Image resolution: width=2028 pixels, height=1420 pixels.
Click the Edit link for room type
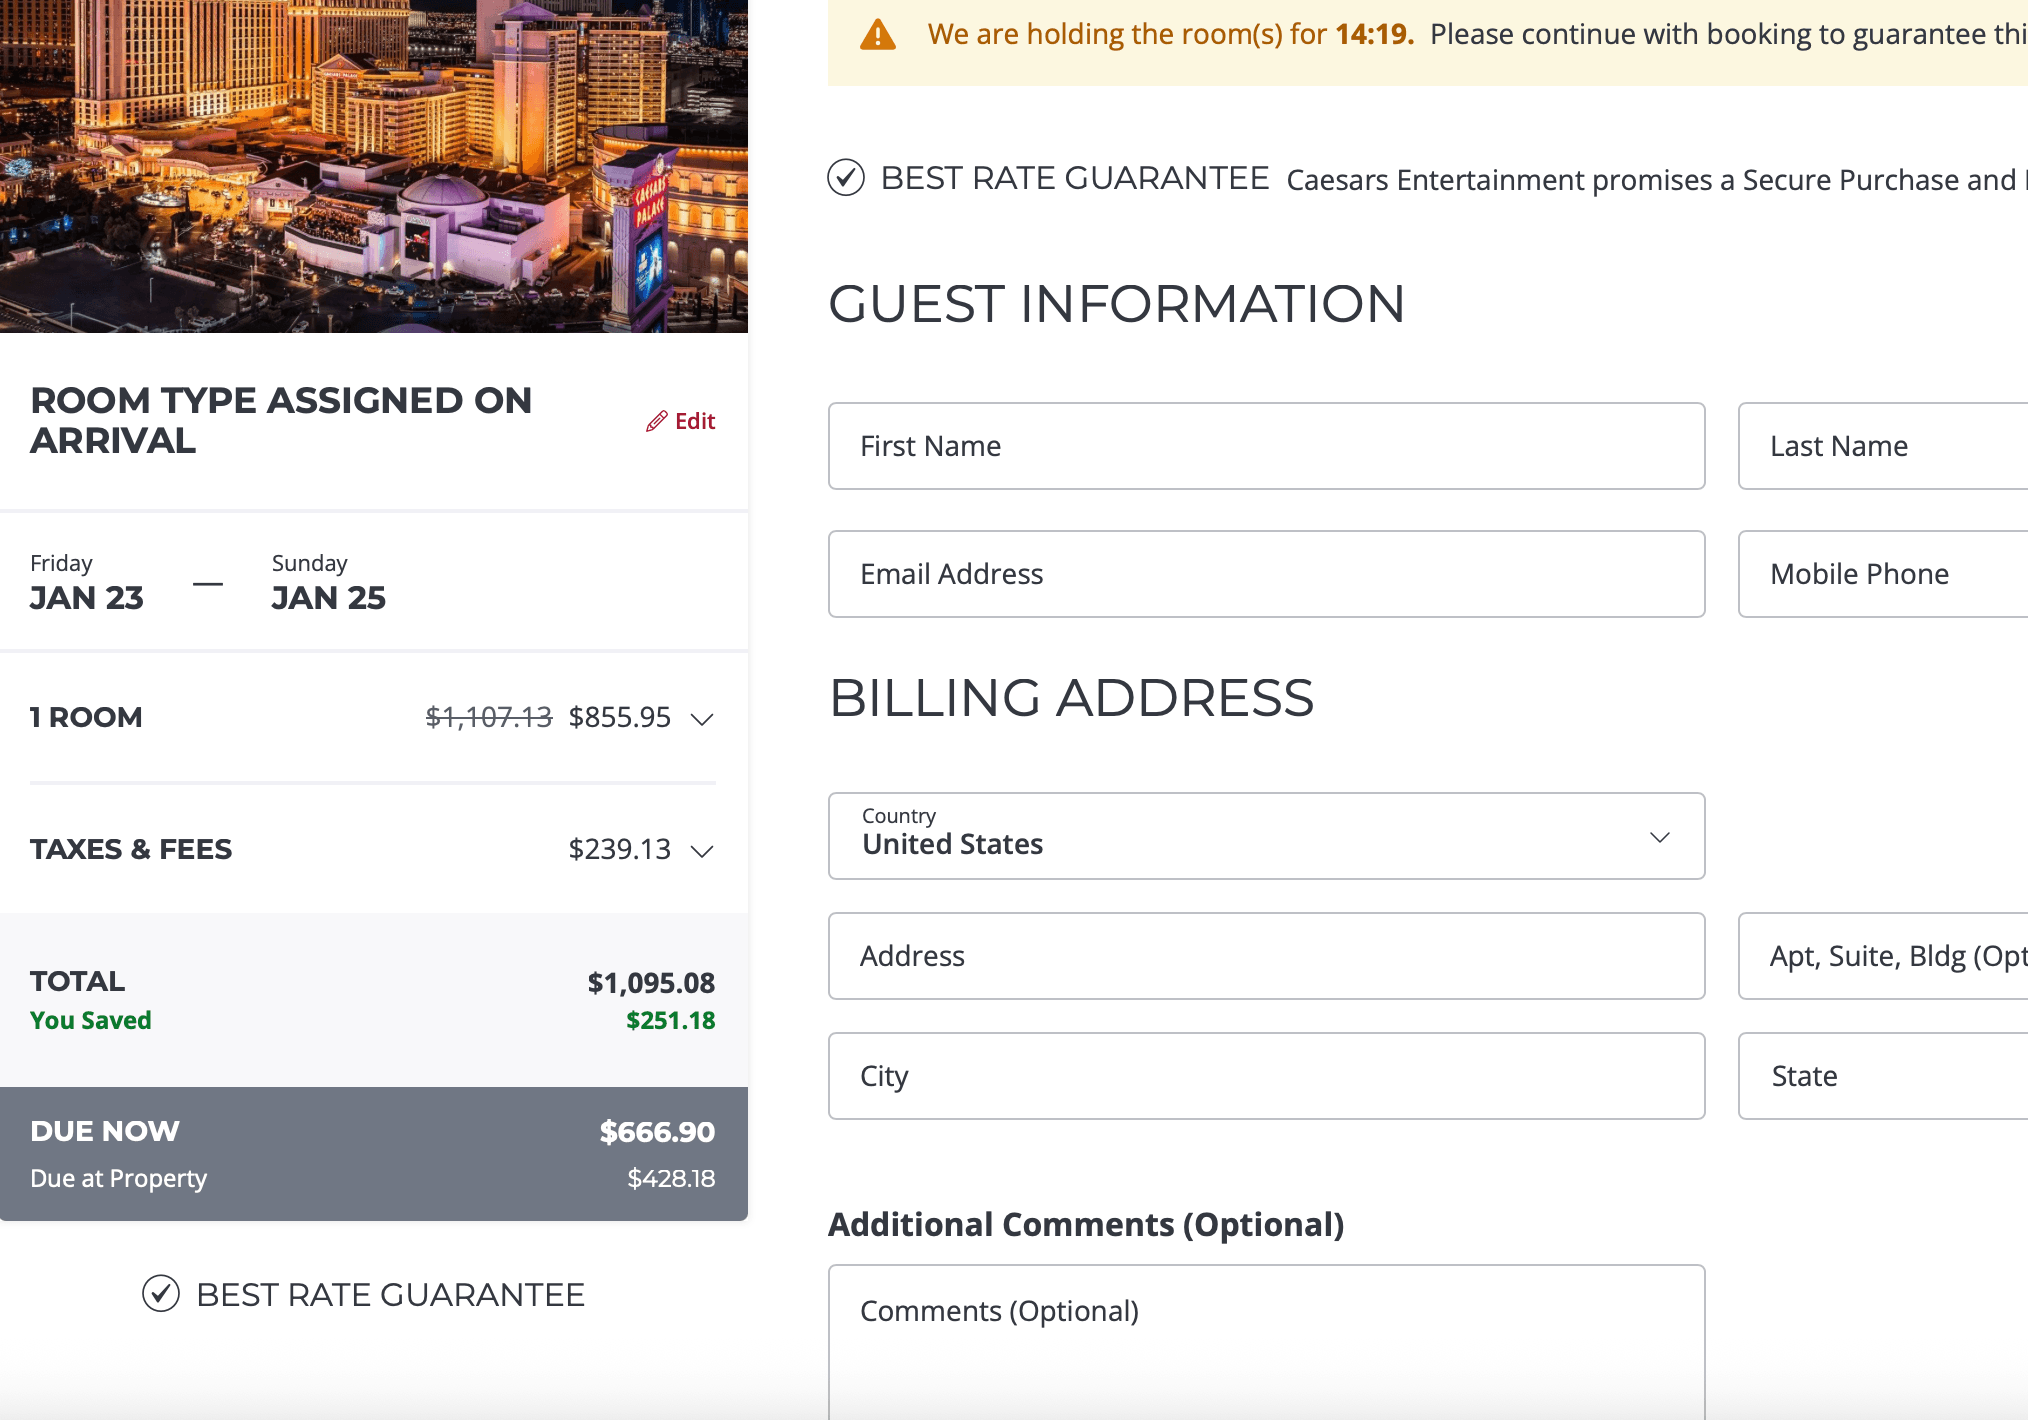click(x=695, y=421)
